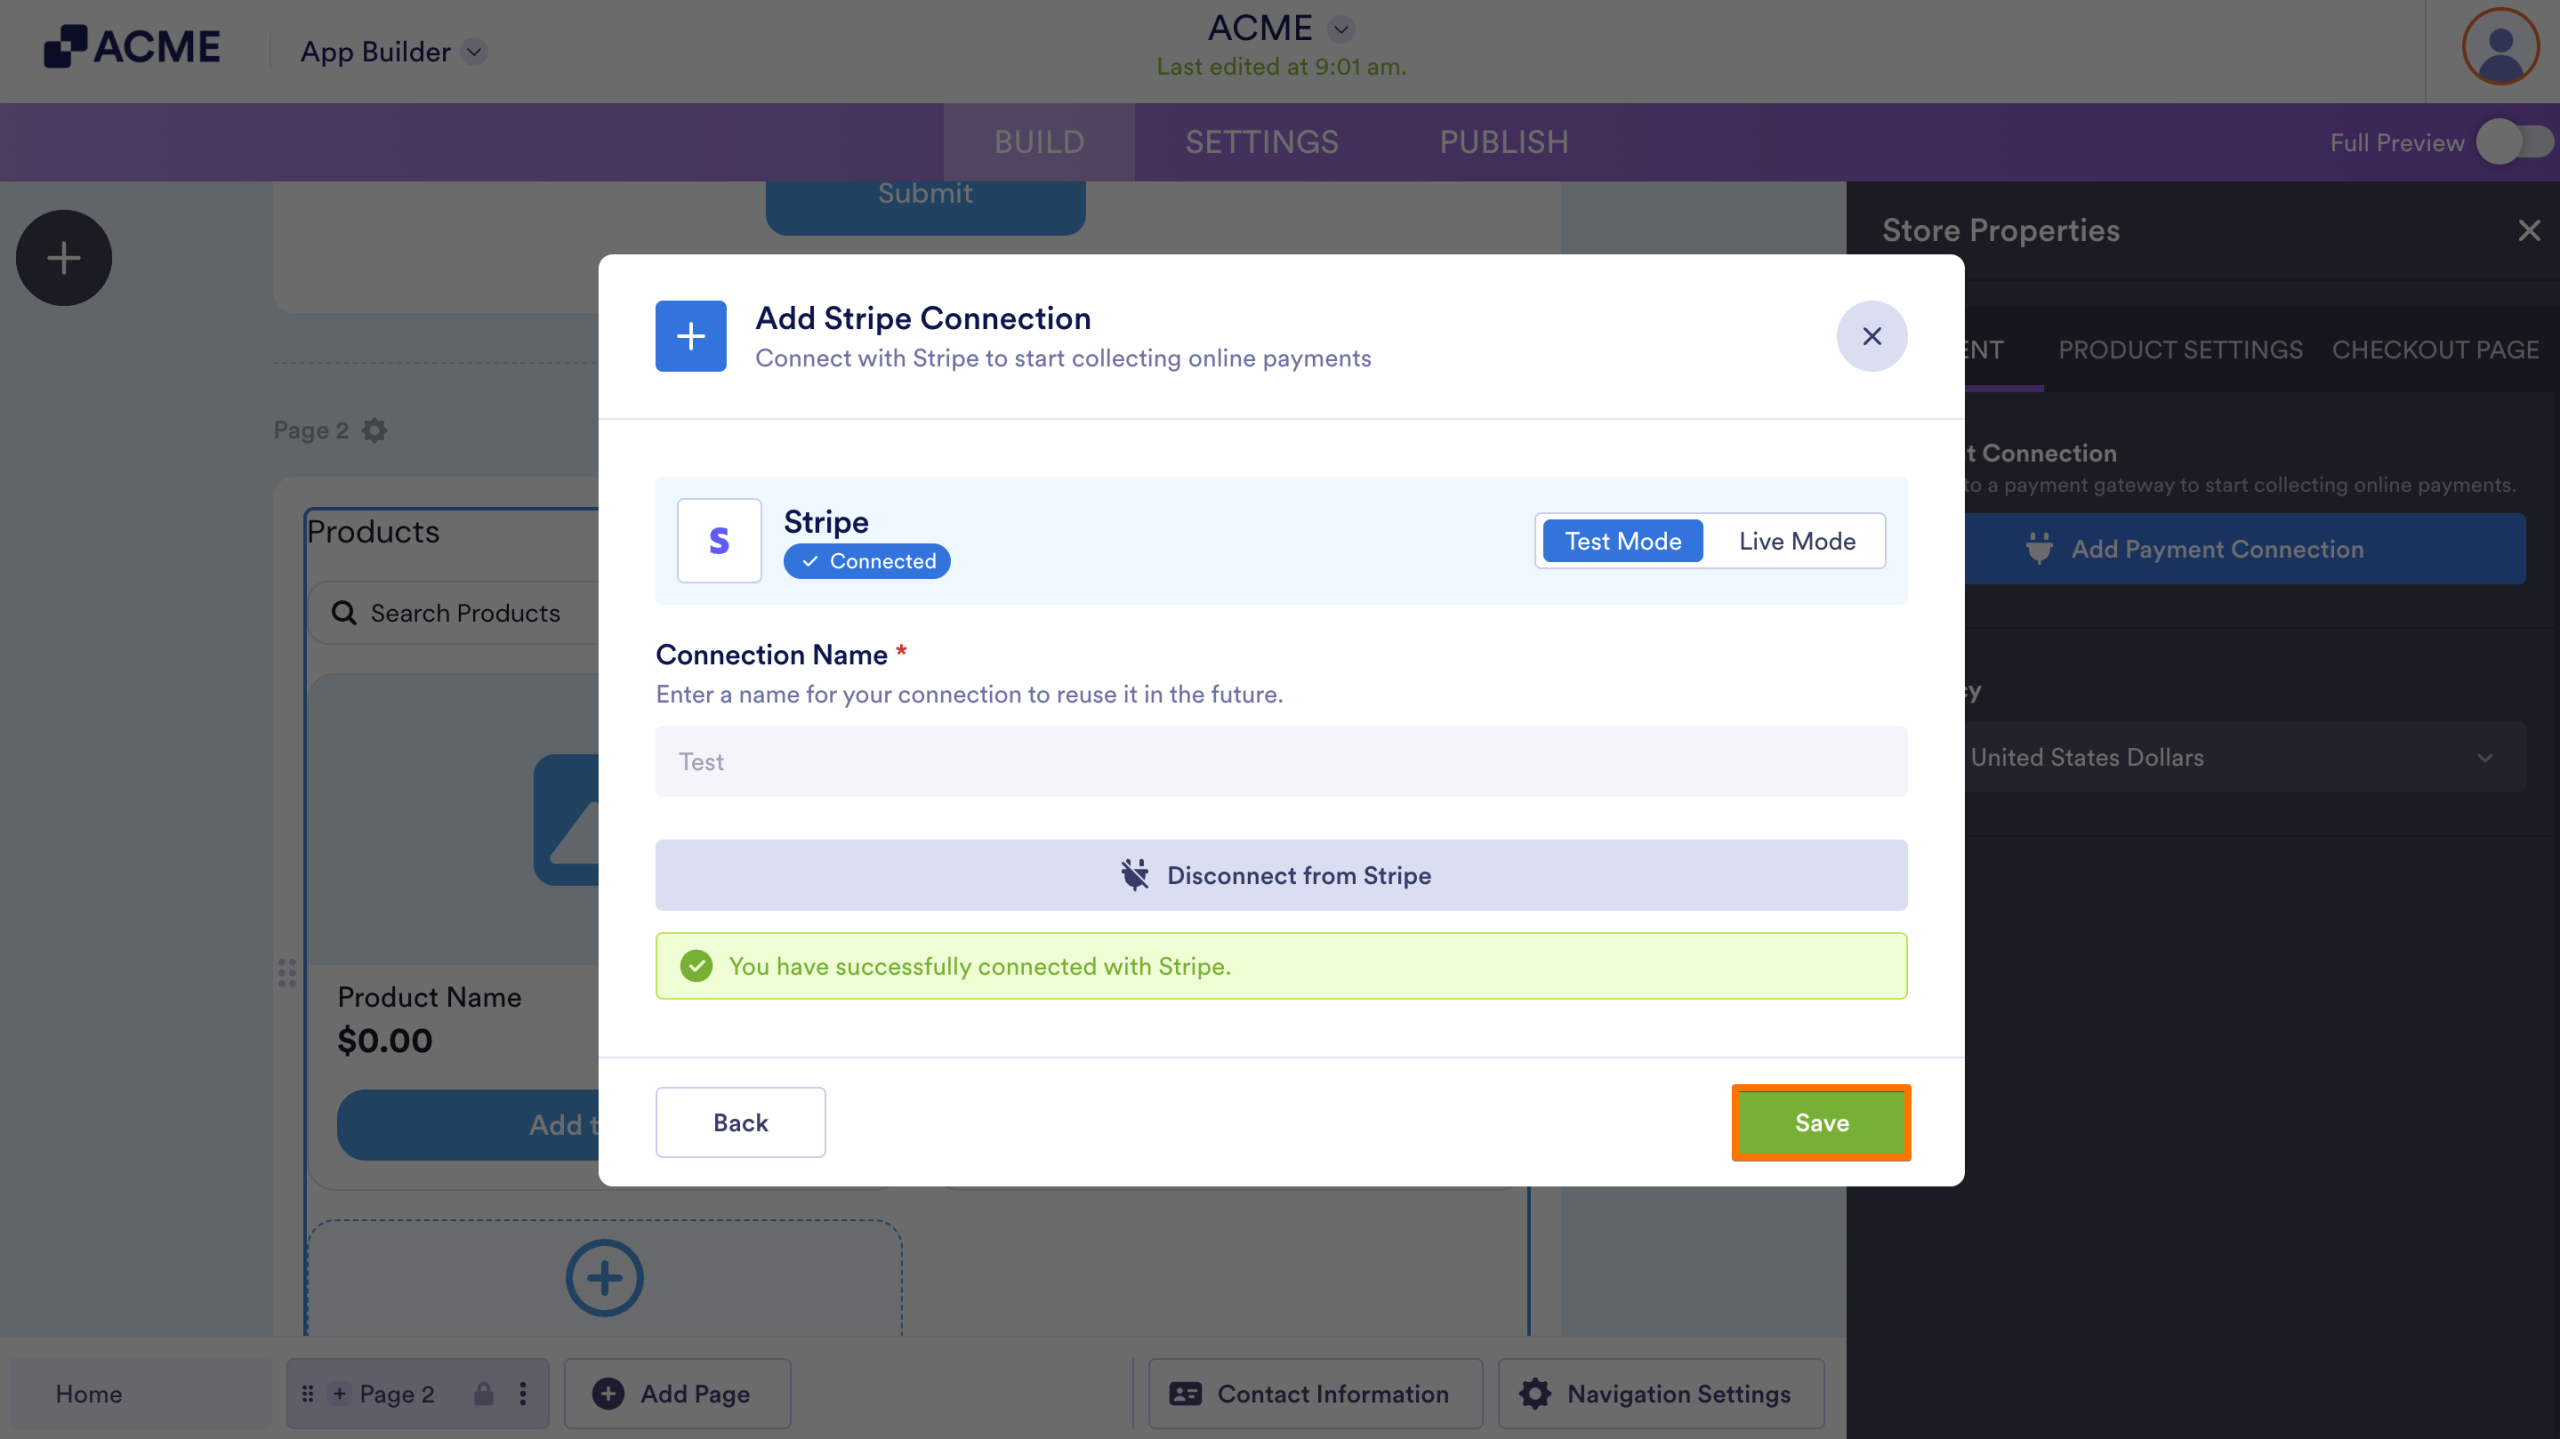Click the $0.00 price text

pos(385,1041)
